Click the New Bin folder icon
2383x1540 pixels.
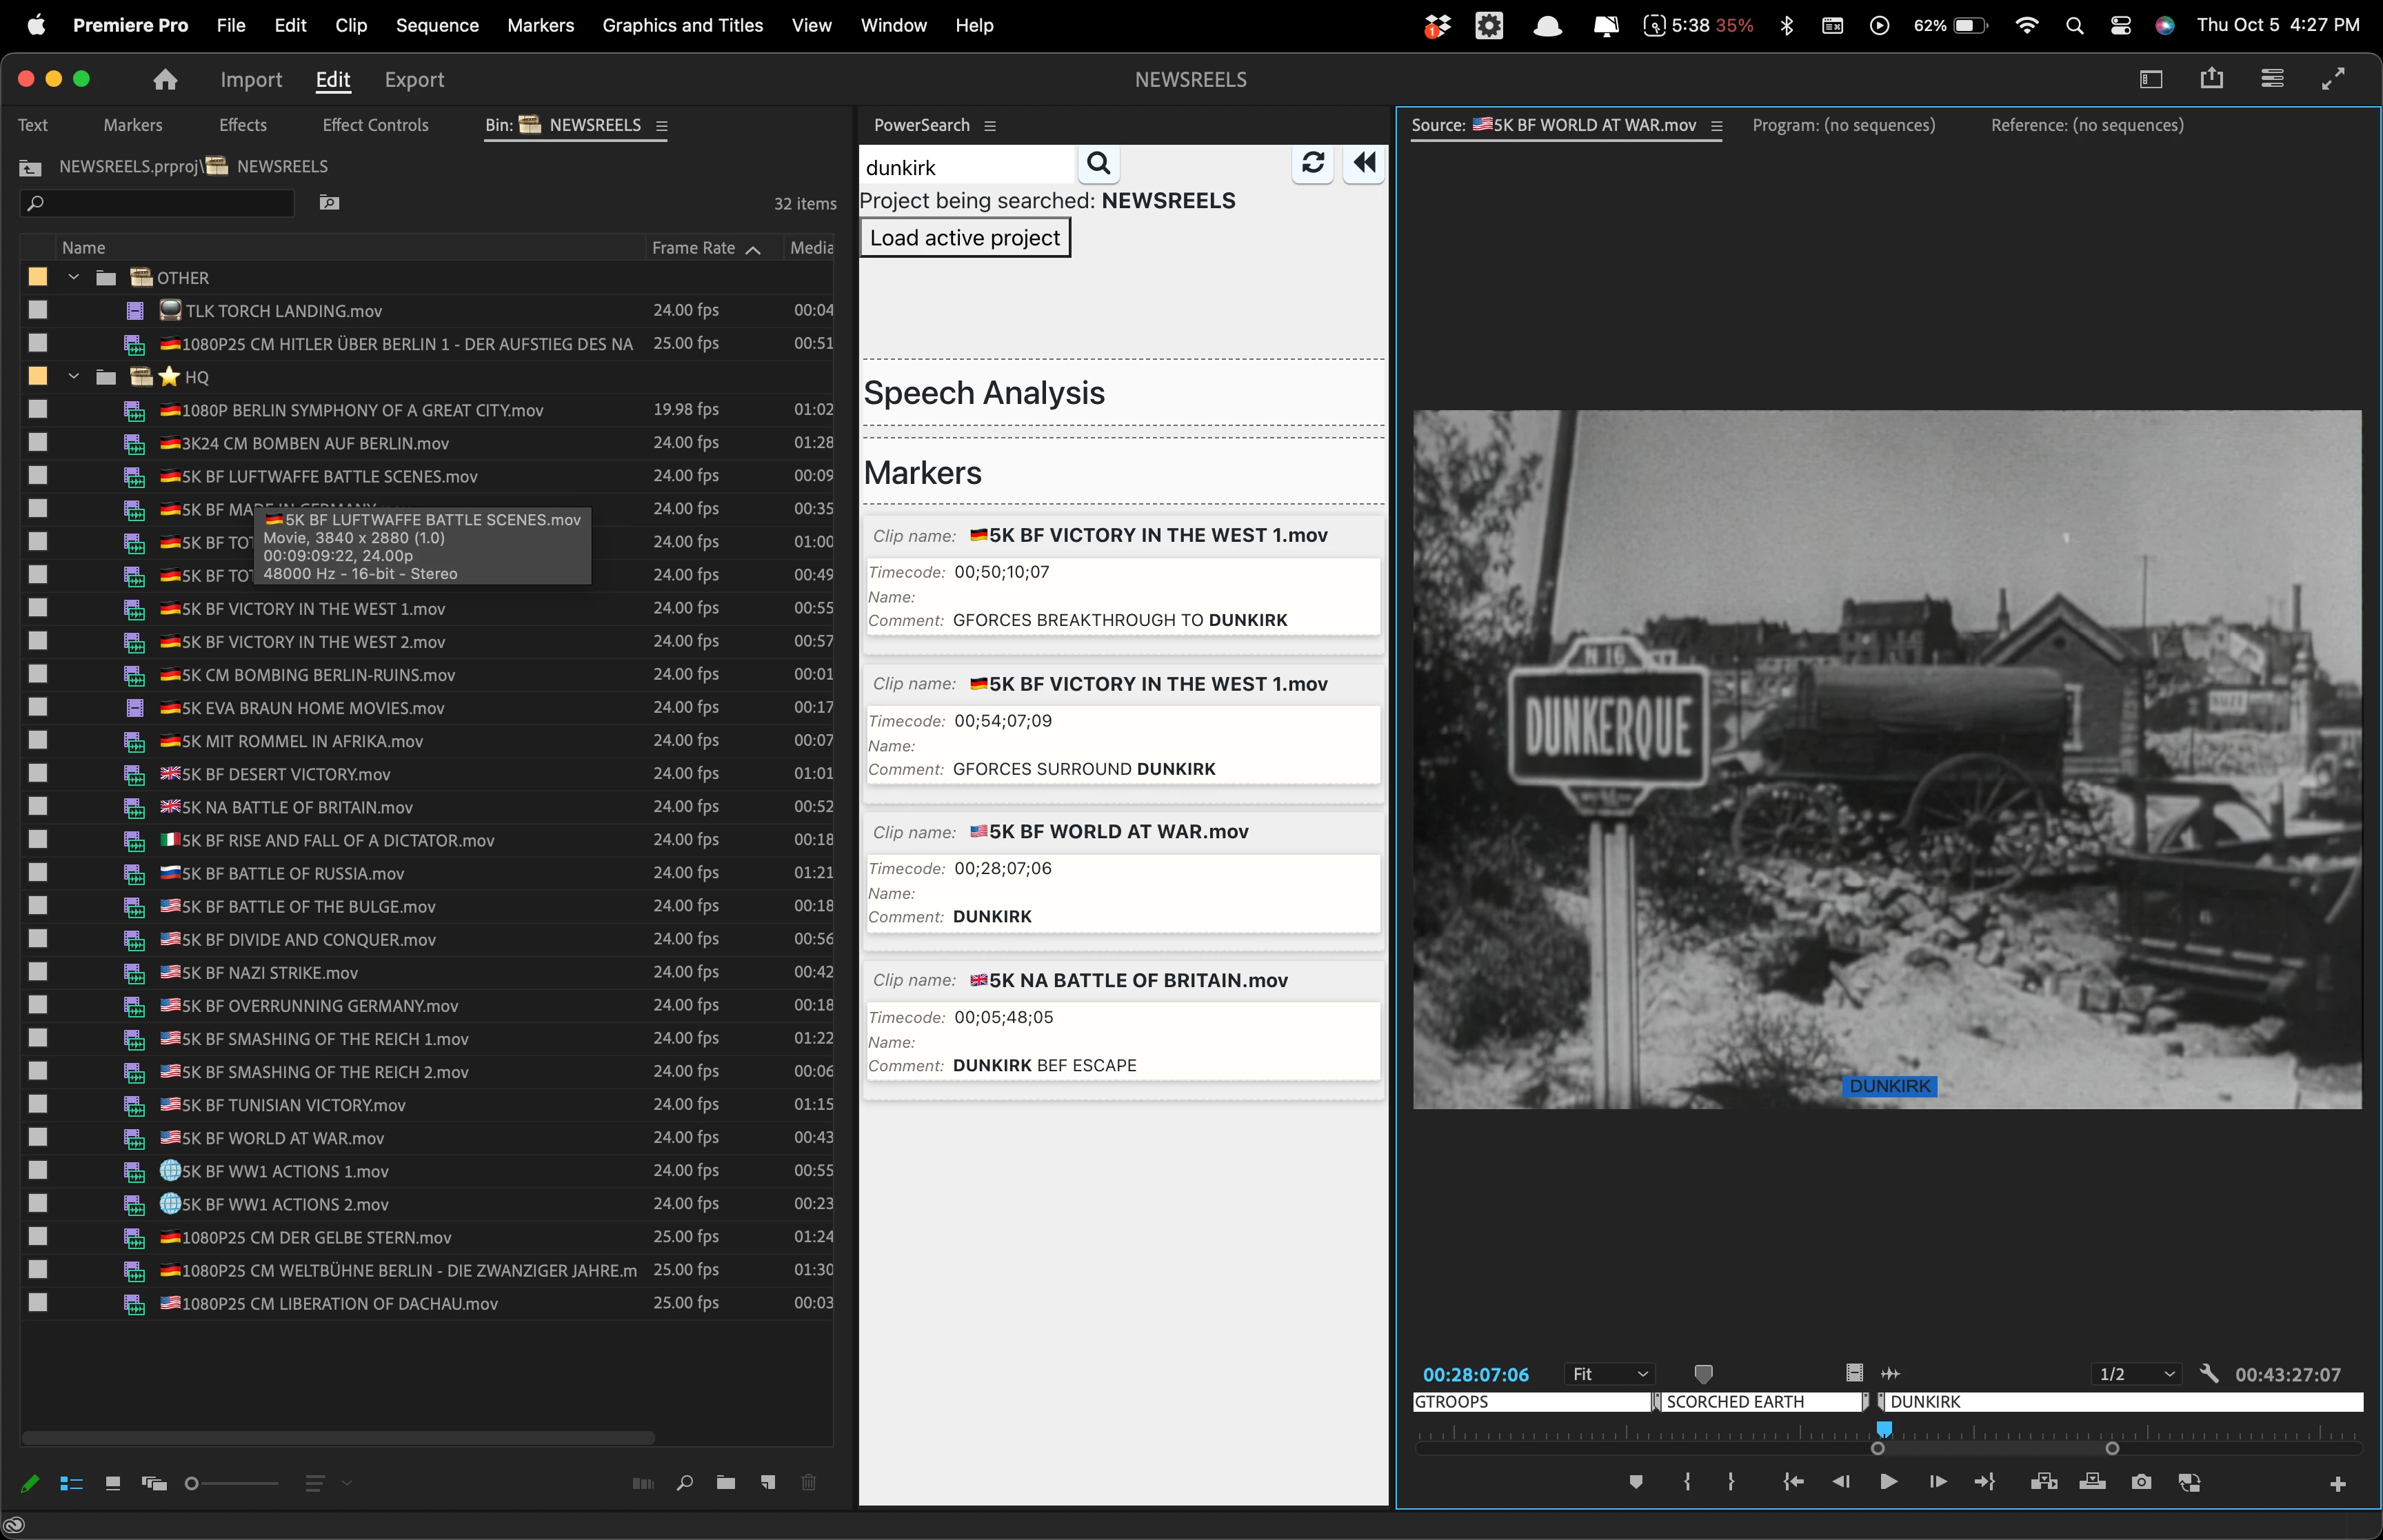click(x=726, y=1483)
